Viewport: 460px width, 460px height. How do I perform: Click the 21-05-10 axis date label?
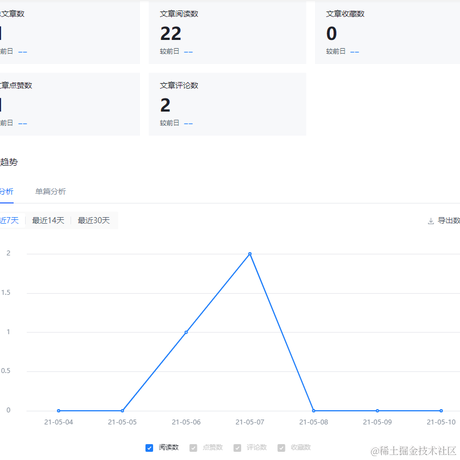[441, 422]
